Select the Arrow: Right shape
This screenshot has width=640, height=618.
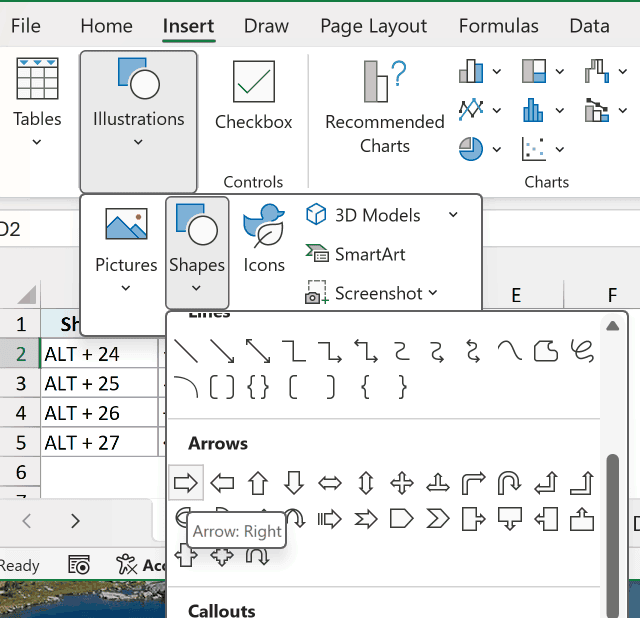point(186,483)
